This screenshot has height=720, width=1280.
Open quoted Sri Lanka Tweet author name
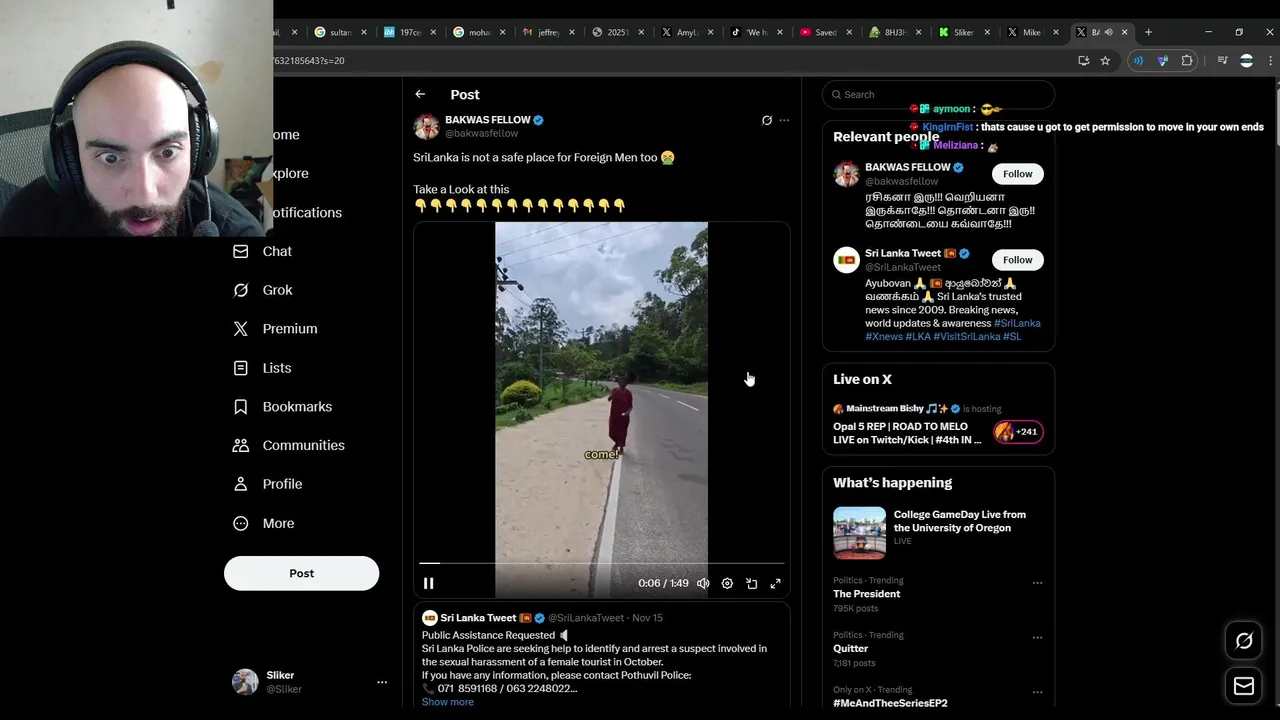click(x=478, y=618)
